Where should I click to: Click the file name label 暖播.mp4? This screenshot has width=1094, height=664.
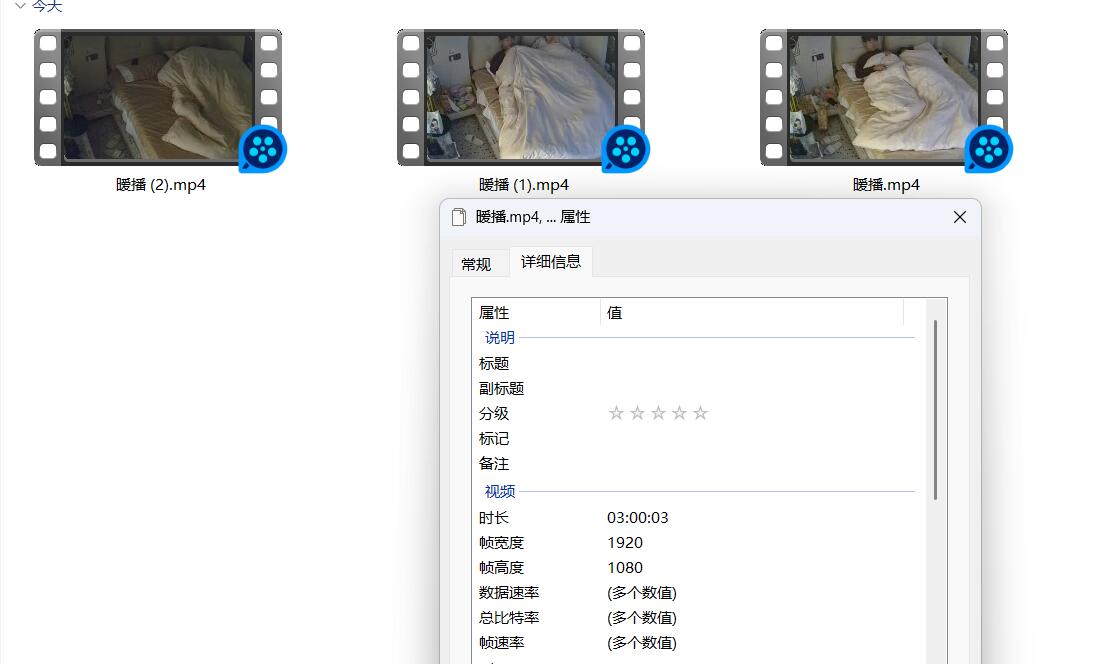(x=886, y=185)
